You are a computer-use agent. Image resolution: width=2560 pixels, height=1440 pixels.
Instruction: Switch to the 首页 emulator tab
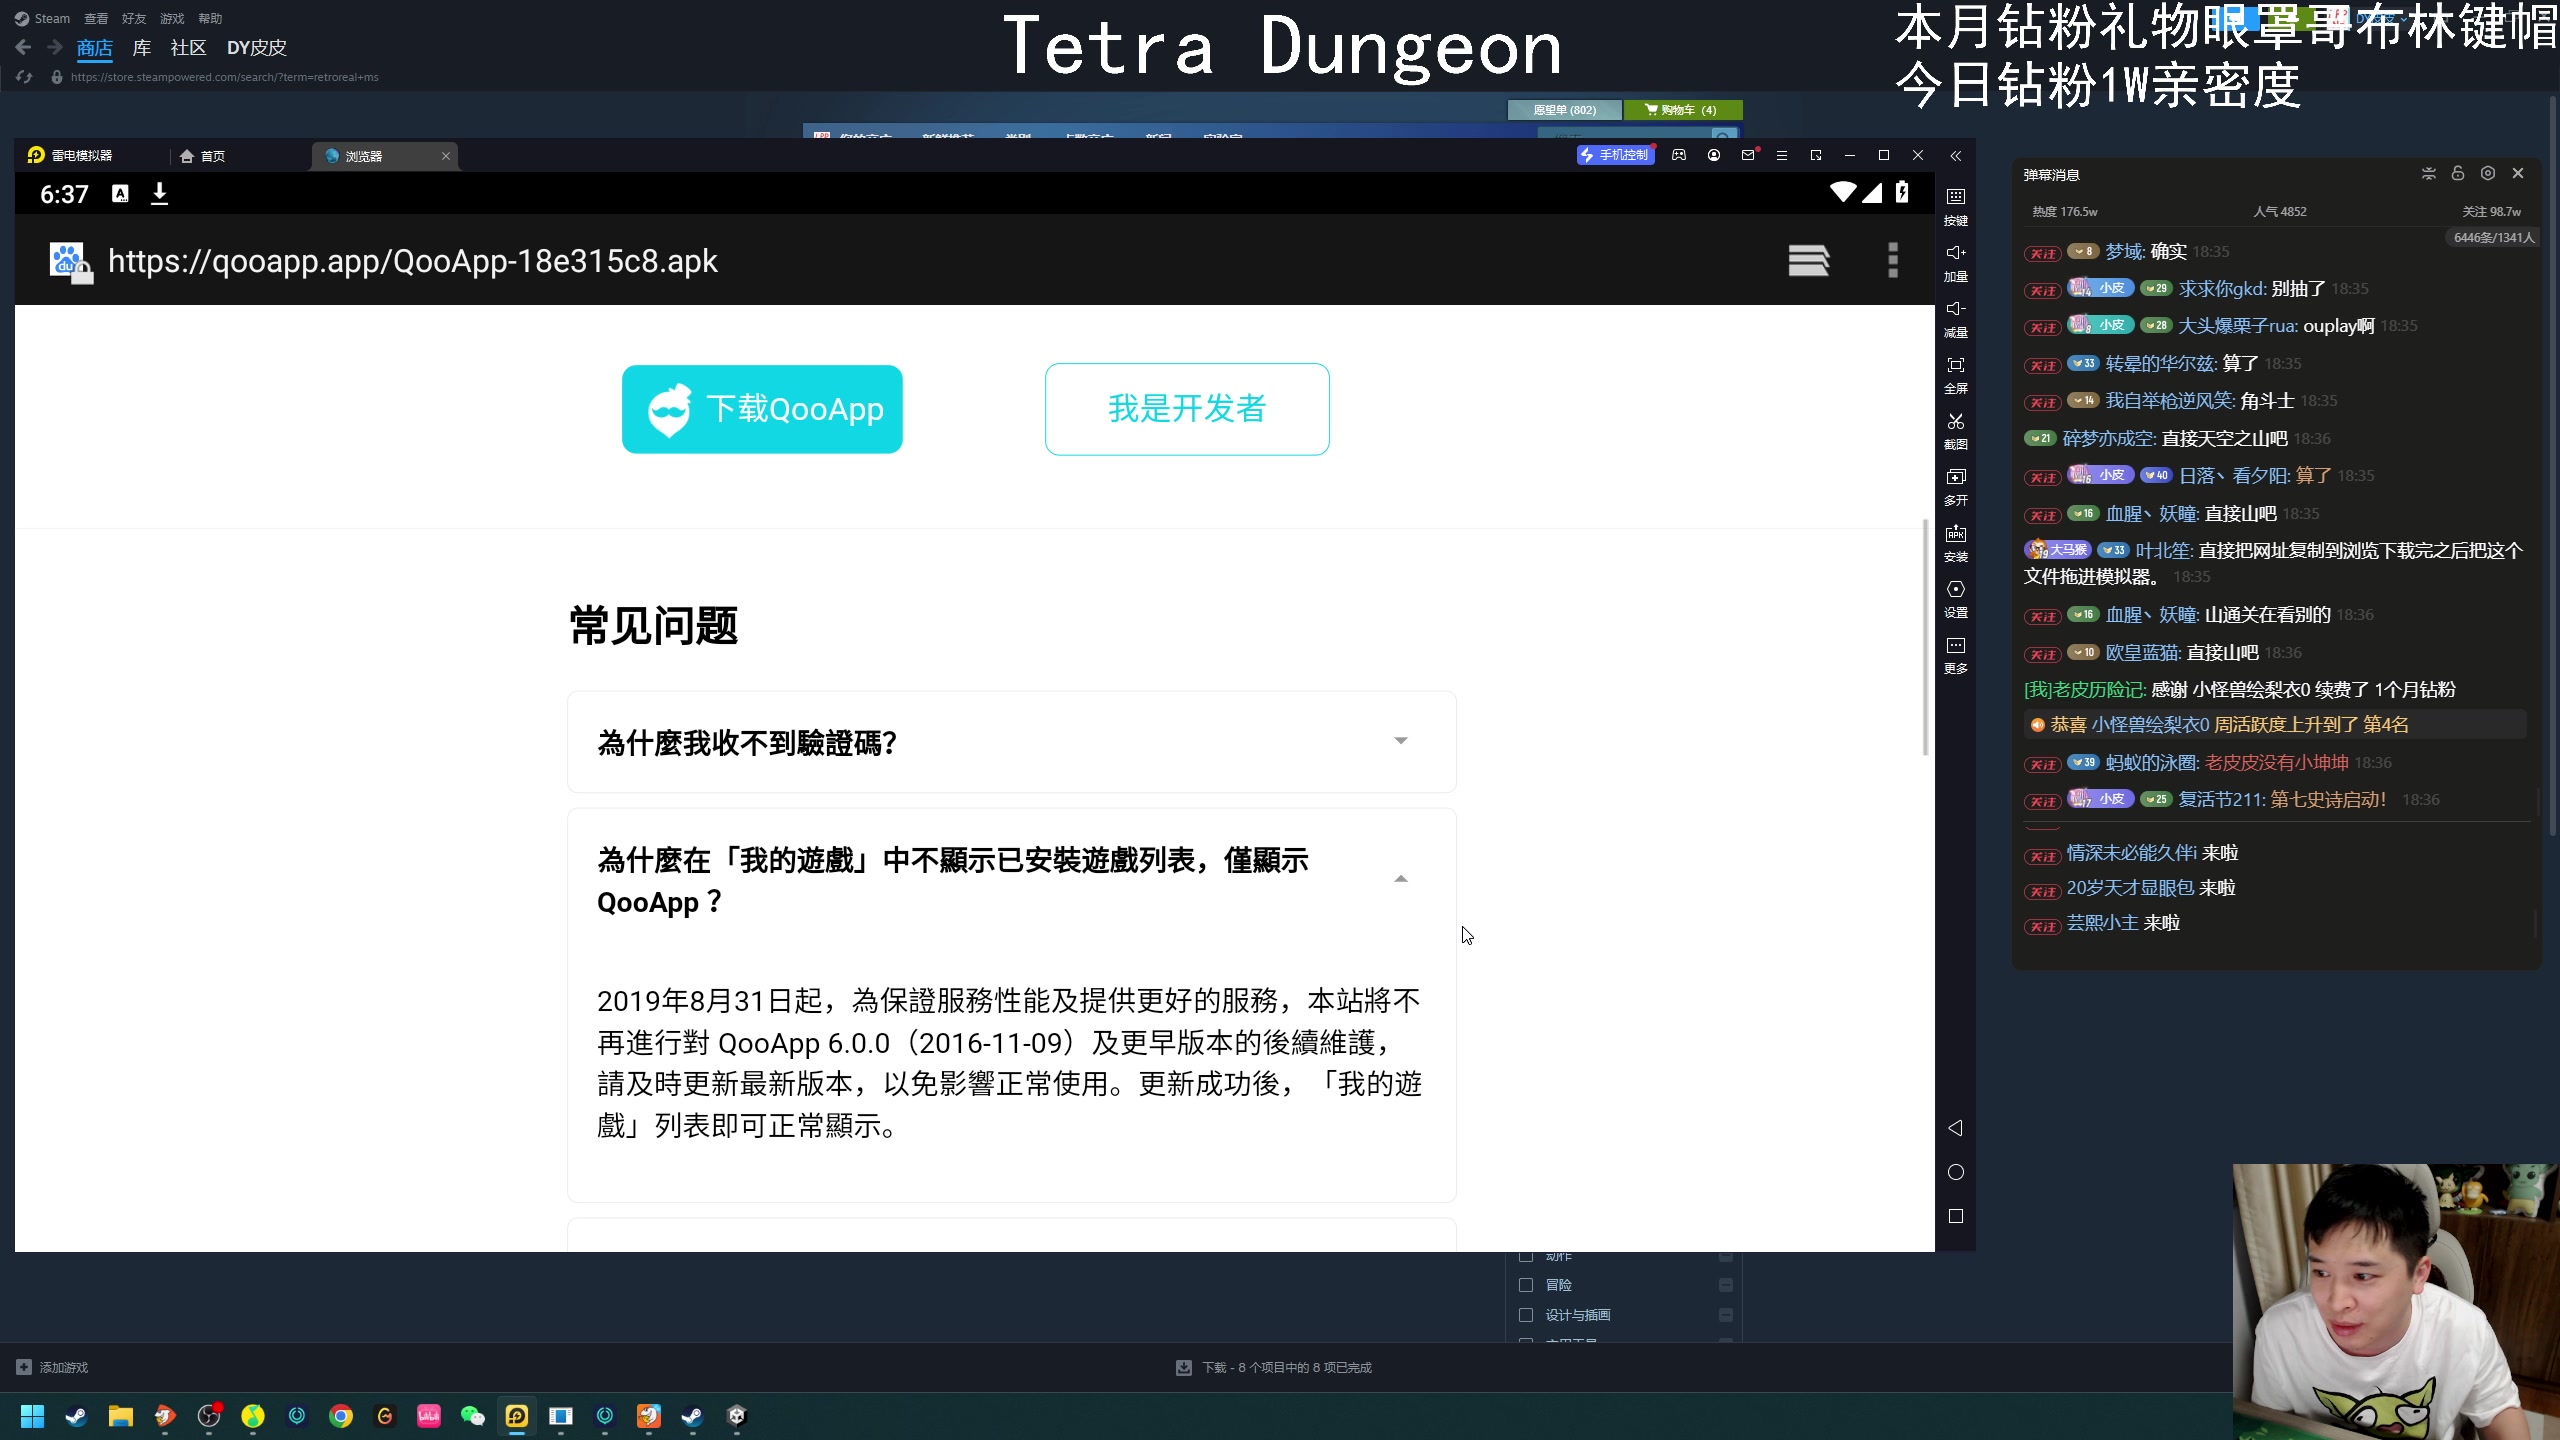coord(202,156)
